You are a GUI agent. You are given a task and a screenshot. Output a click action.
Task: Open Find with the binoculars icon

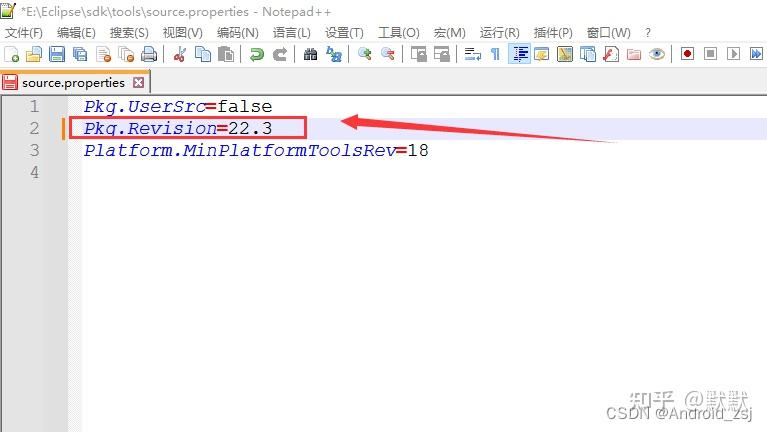click(x=310, y=54)
